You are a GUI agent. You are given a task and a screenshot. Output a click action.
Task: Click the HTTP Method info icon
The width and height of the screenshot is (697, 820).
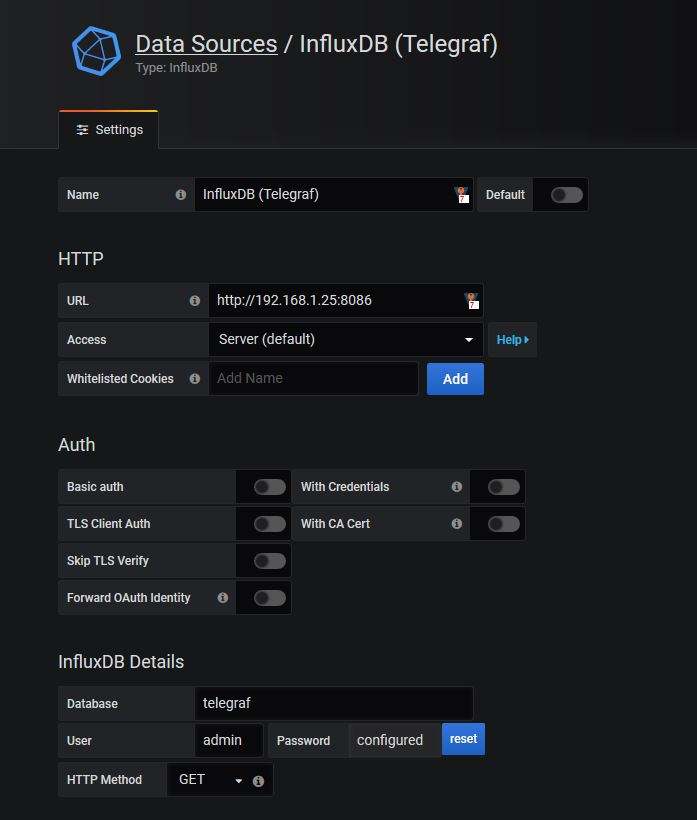pyautogui.click(x=258, y=781)
